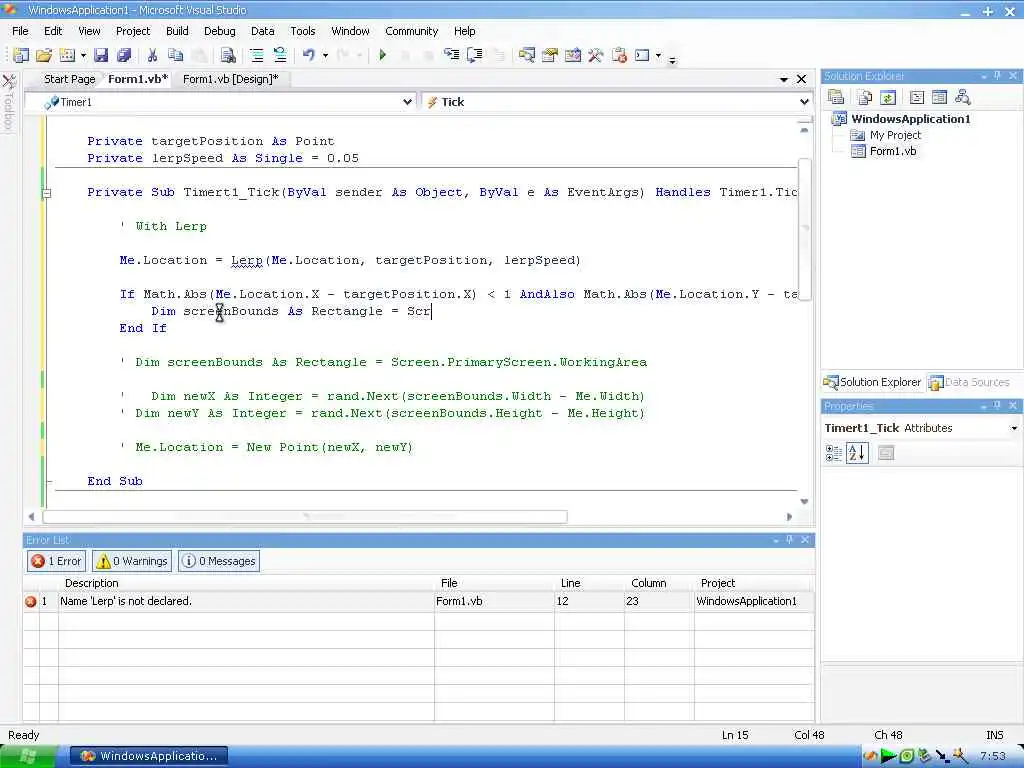Select the Solution Explorer bottom tab
This screenshot has height=768, width=1024.
pos(872,382)
